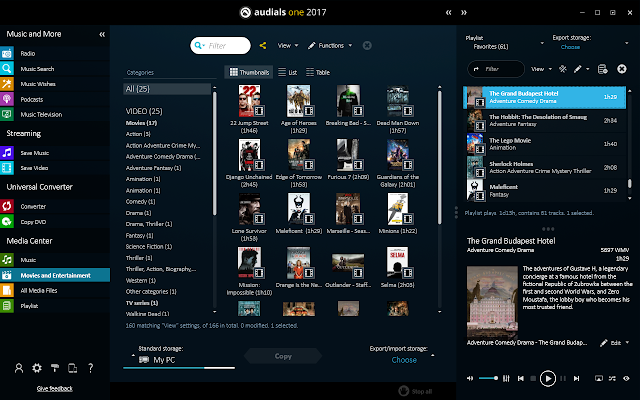Viewport: 640px width, 400px height.
Task: Expand the Standard storage selector arrow
Action: click(x=133, y=356)
